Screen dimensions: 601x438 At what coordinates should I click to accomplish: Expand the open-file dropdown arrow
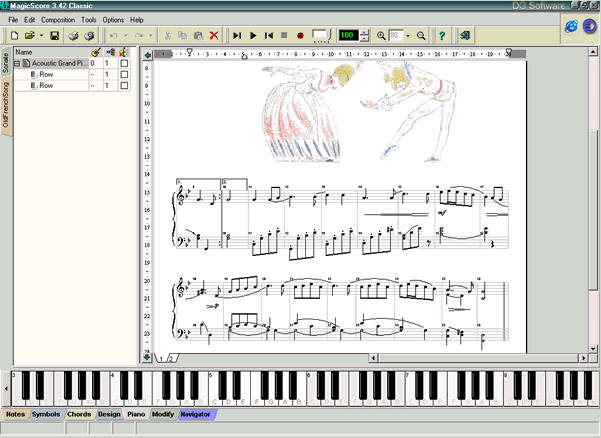tap(41, 36)
